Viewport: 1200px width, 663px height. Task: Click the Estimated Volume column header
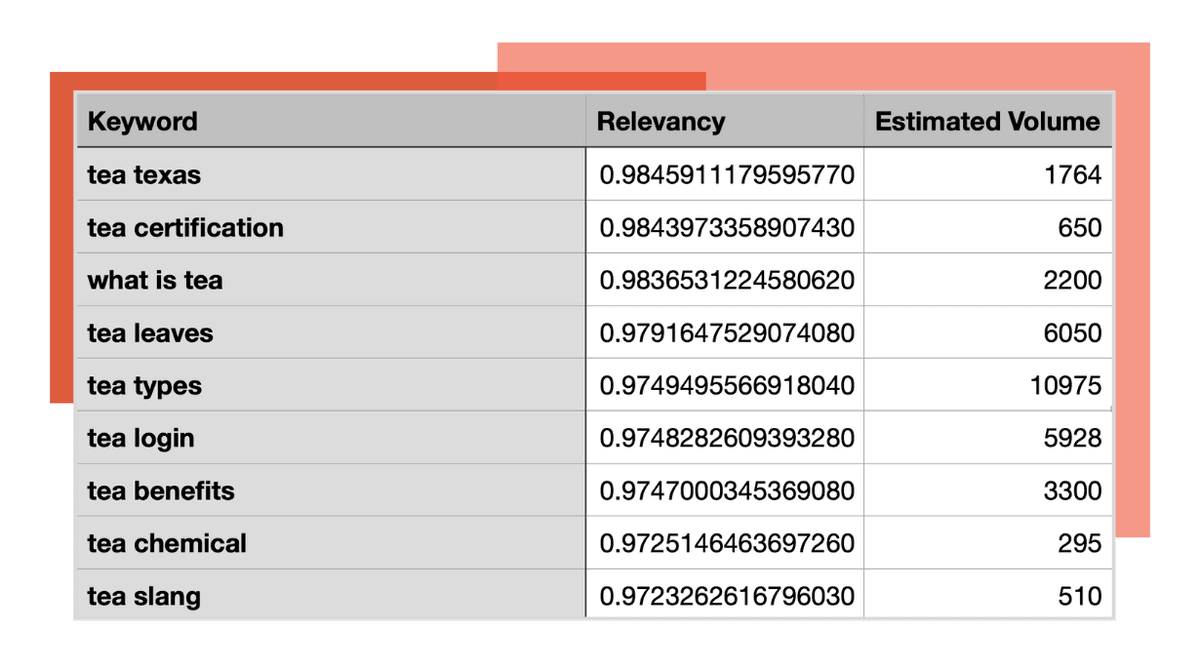click(987, 122)
